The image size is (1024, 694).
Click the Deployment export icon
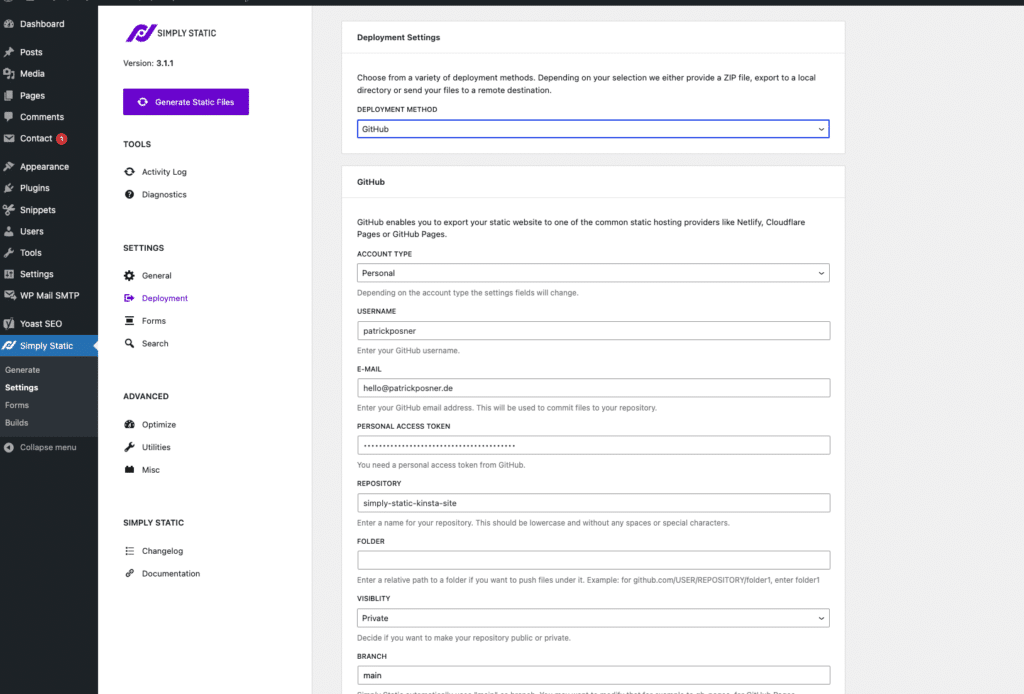129,298
